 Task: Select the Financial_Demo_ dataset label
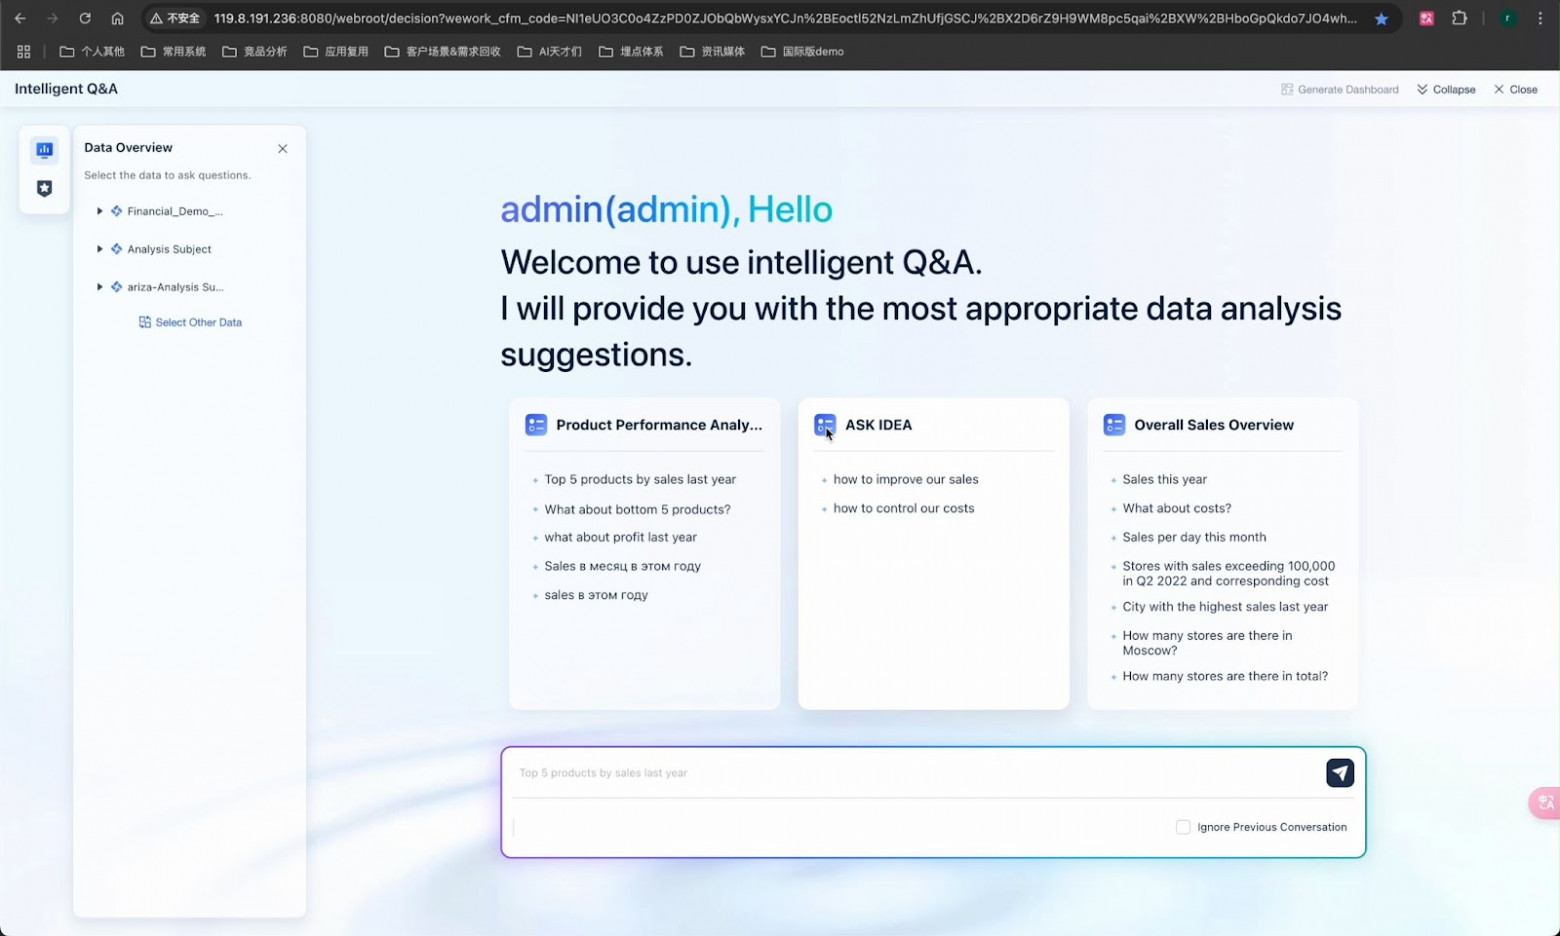click(175, 211)
